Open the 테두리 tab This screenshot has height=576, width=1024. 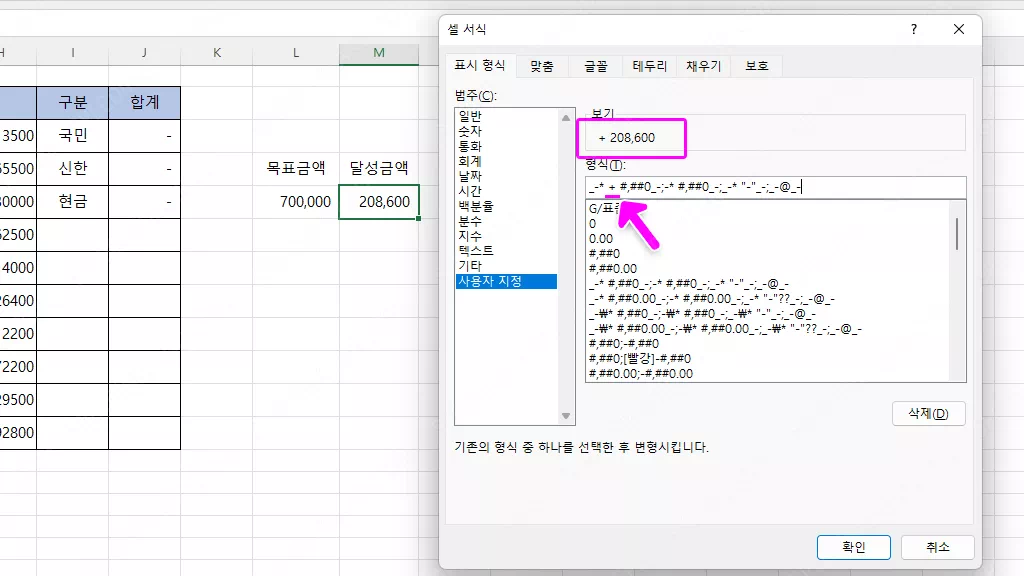pos(649,66)
